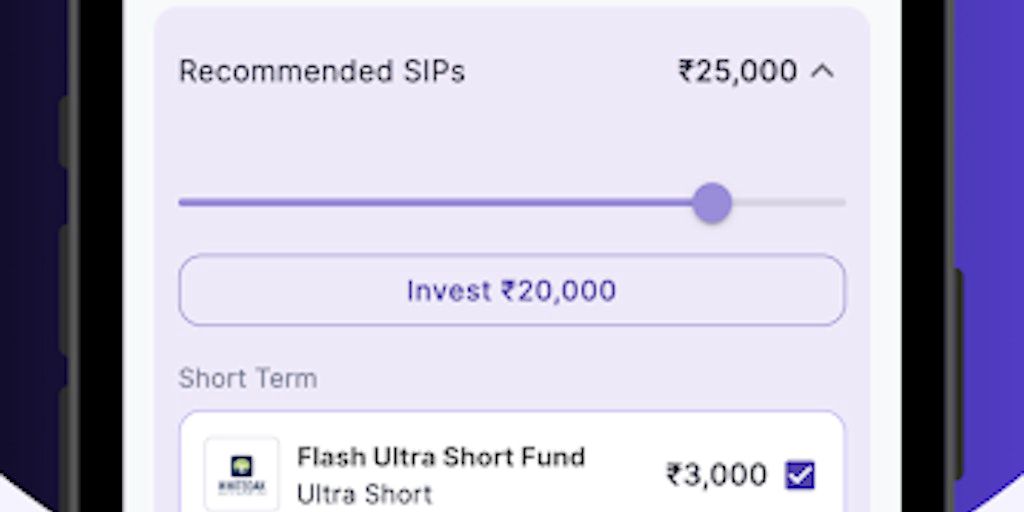Viewport: 1024px width, 512px height.
Task: Tap the Recommended SIPs heading
Action: 321,72
